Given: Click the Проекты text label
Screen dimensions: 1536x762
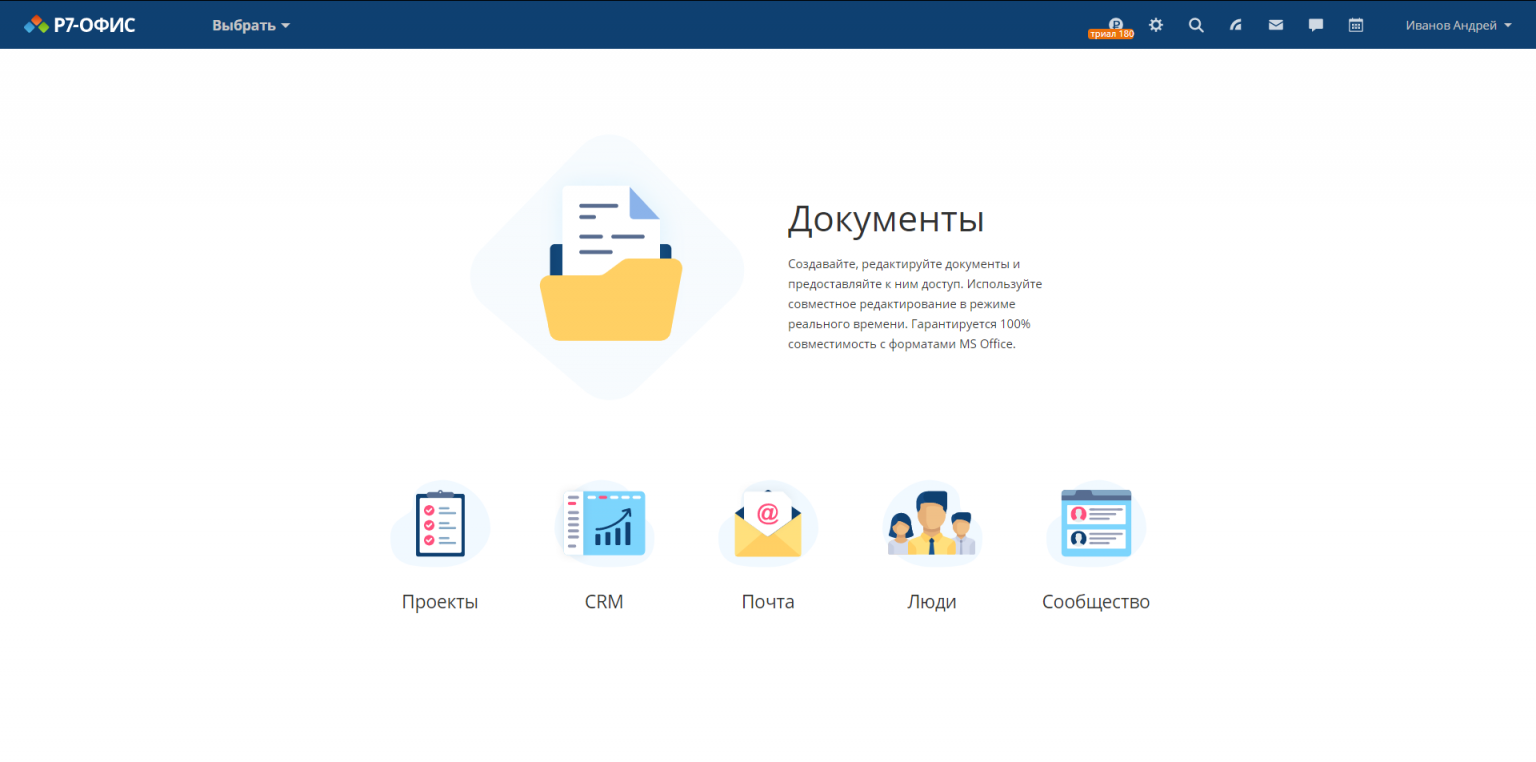Looking at the screenshot, I should [x=440, y=602].
